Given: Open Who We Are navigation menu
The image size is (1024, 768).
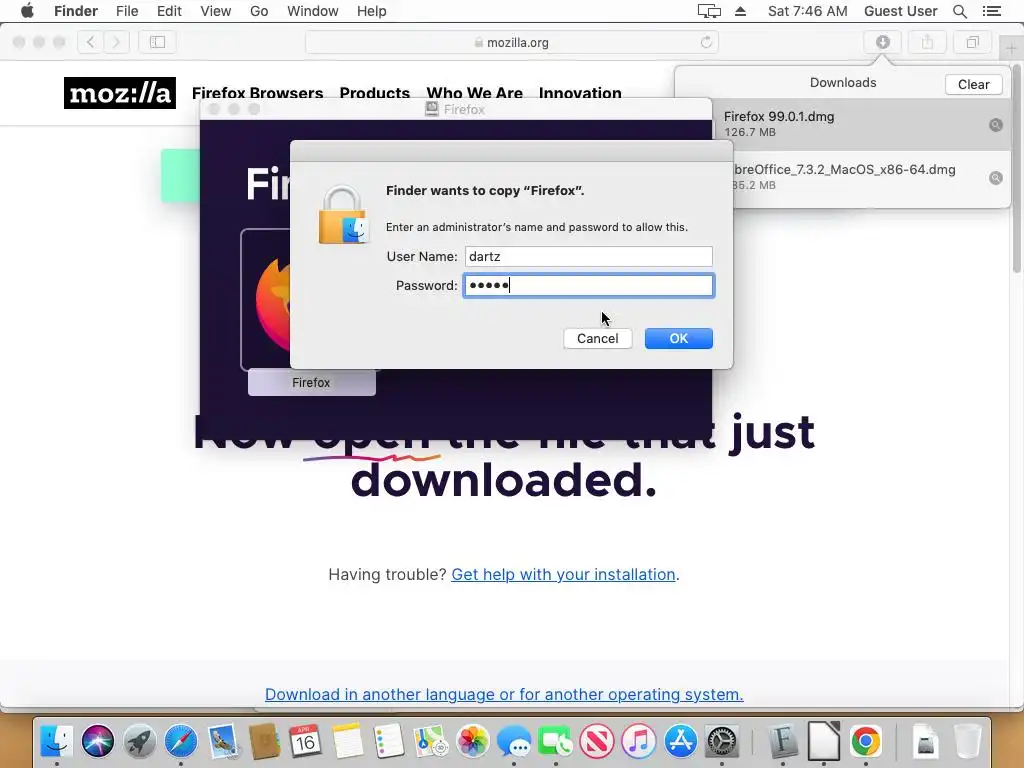Looking at the screenshot, I should [x=475, y=93].
